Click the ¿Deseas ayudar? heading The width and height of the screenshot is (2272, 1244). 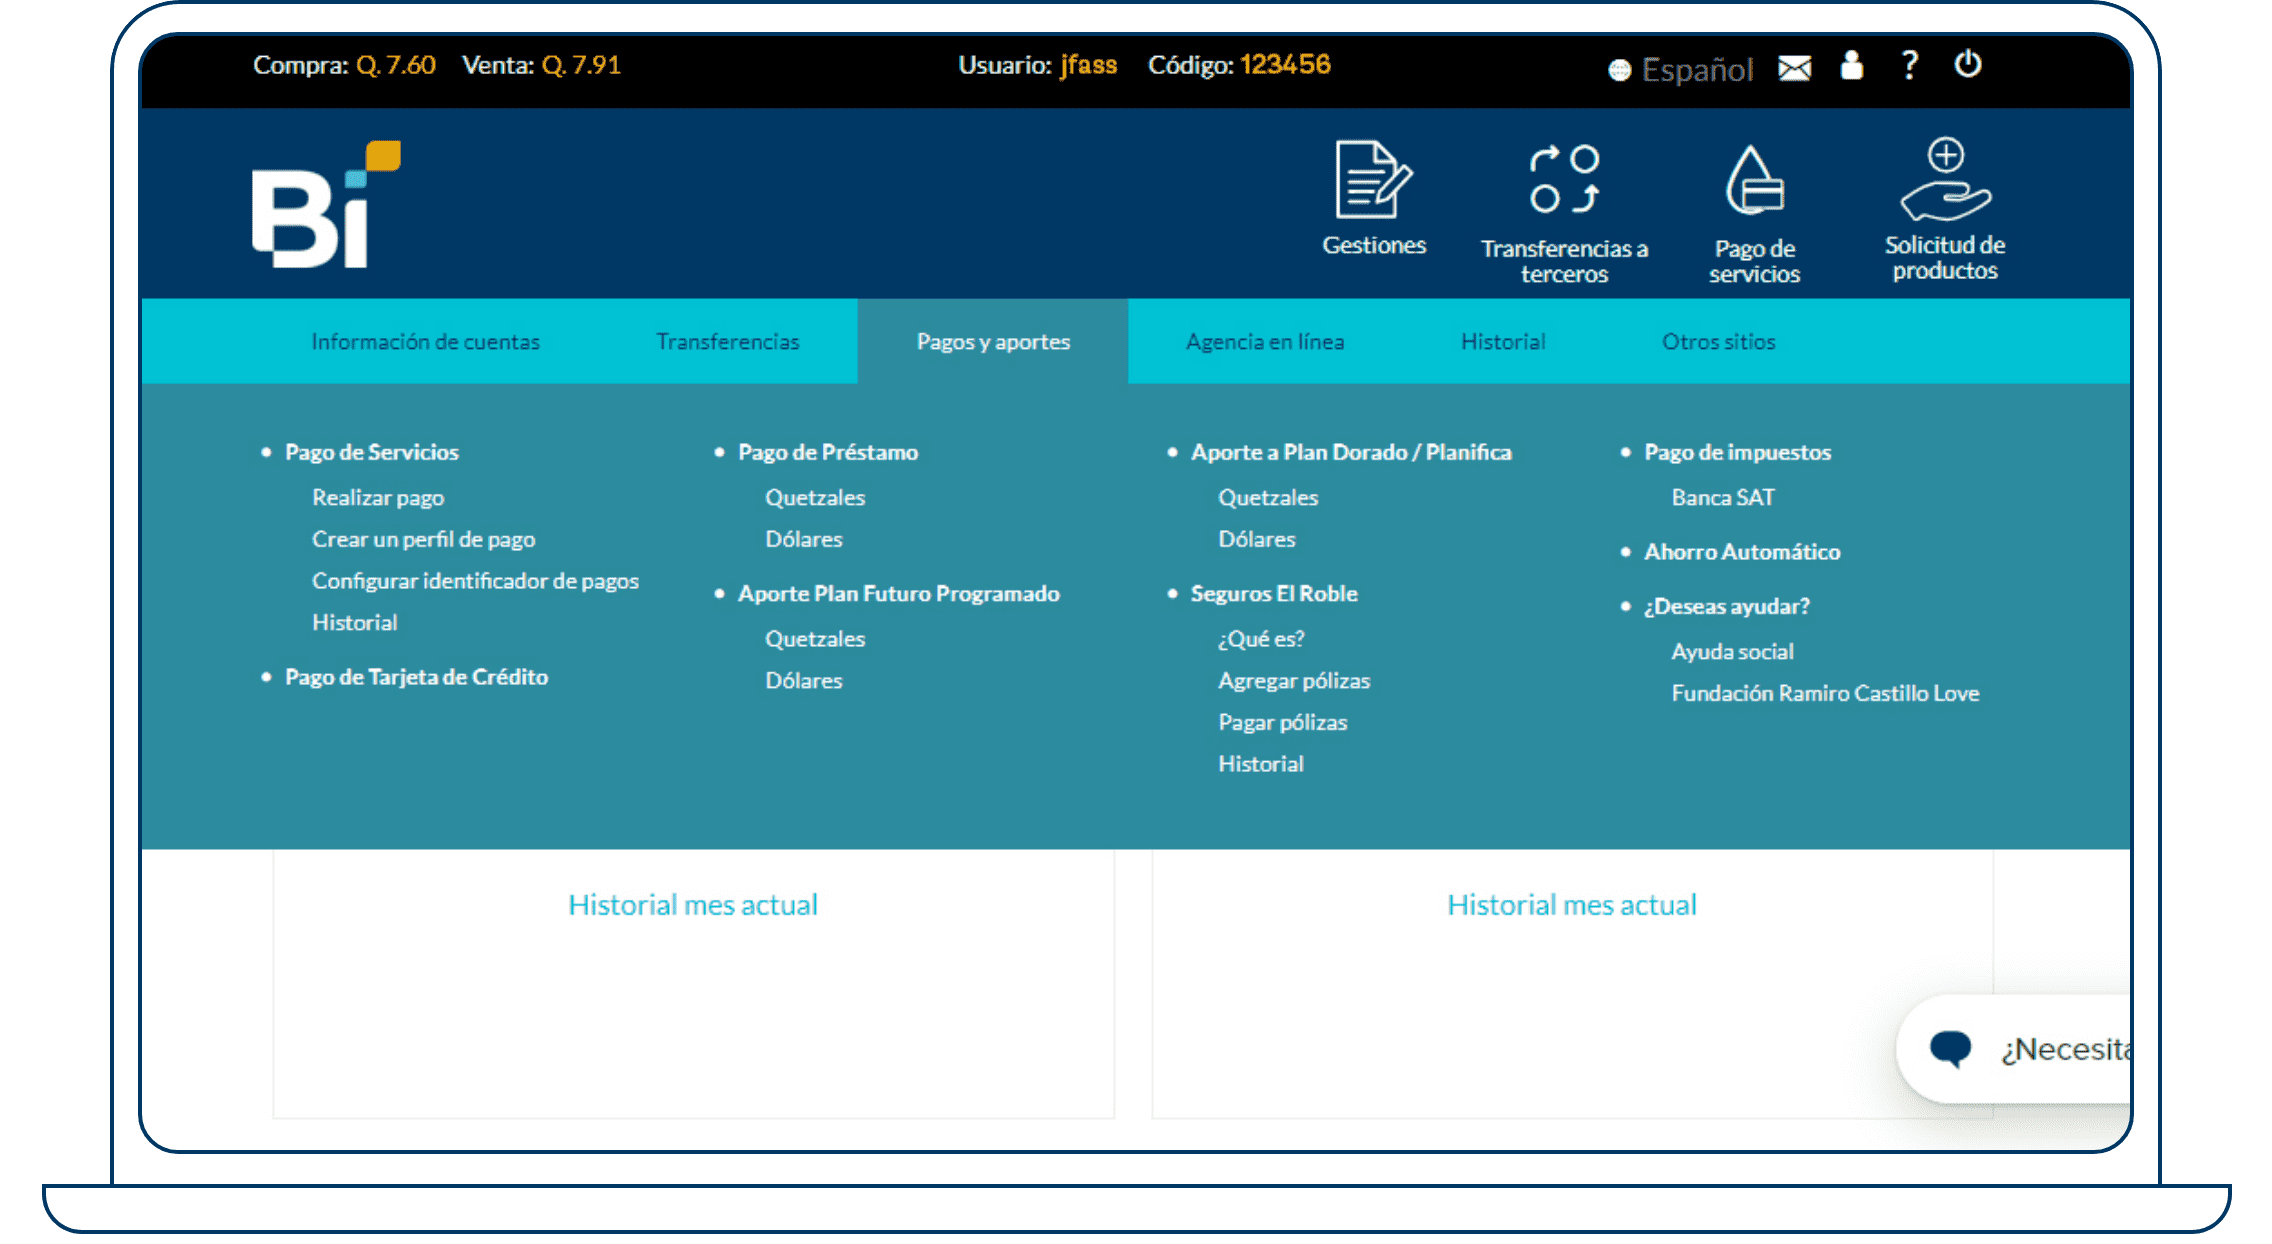1727,607
